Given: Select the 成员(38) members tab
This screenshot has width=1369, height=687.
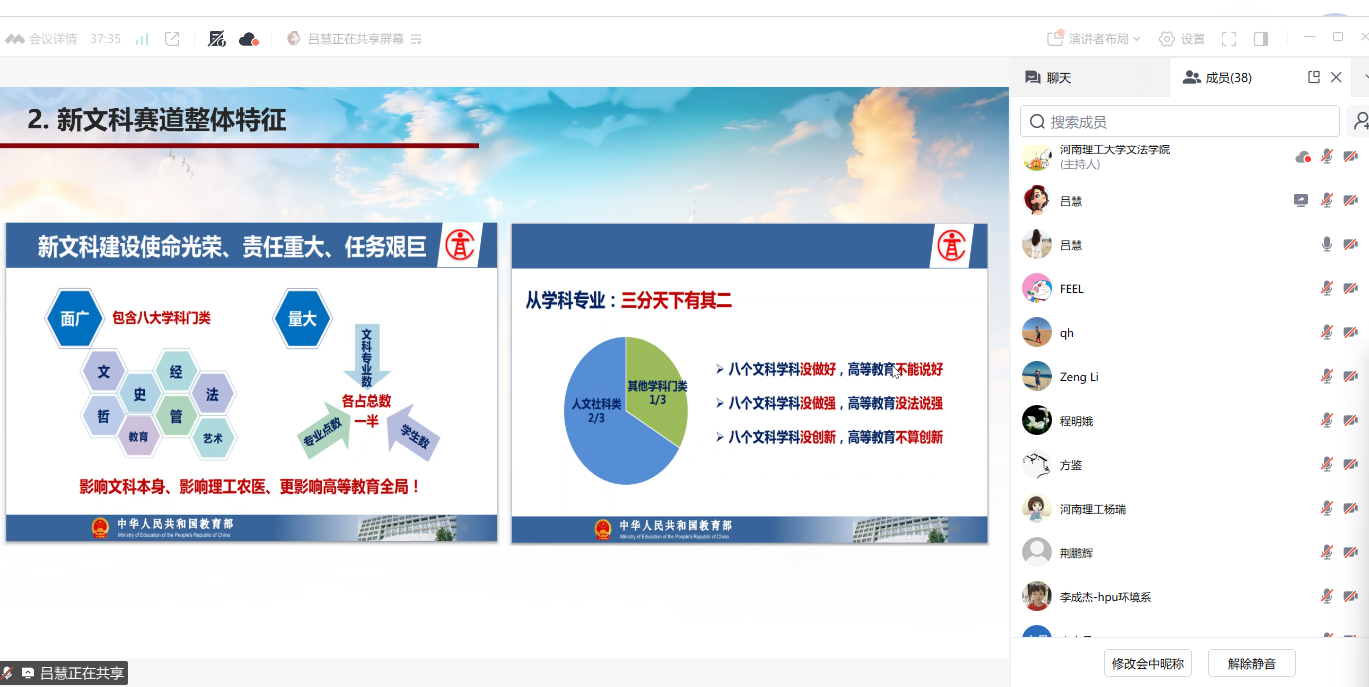Looking at the screenshot, I should [1217, 78].
